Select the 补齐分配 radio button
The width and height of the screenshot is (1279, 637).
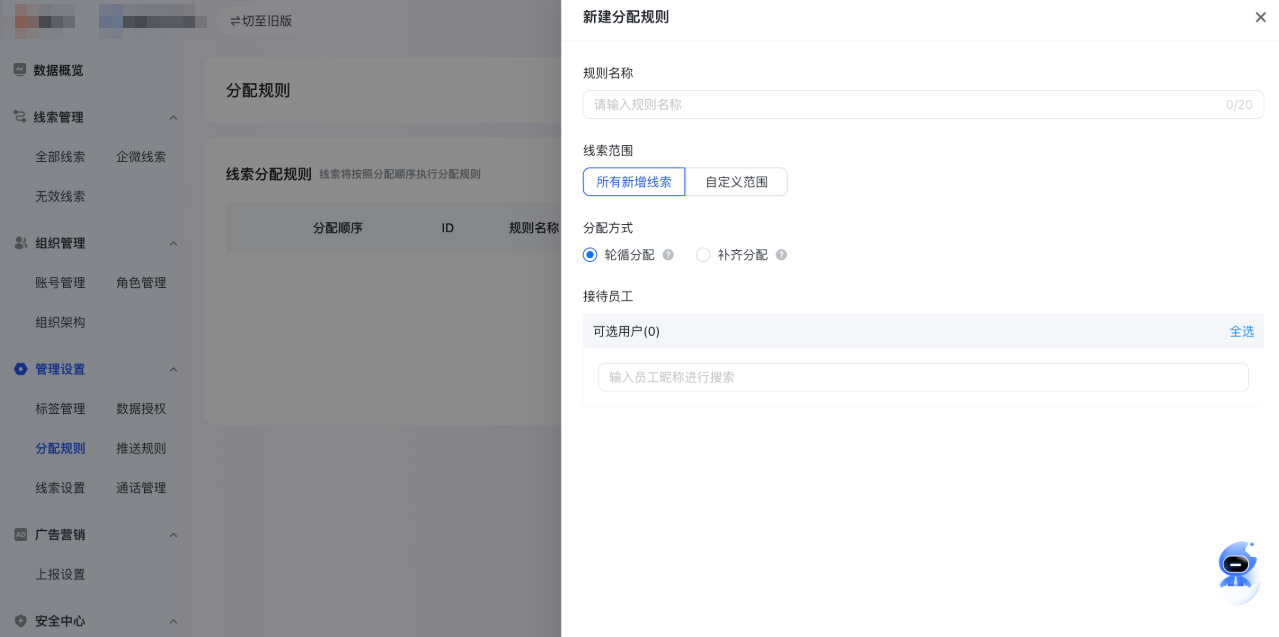click(x=703, y=255)
